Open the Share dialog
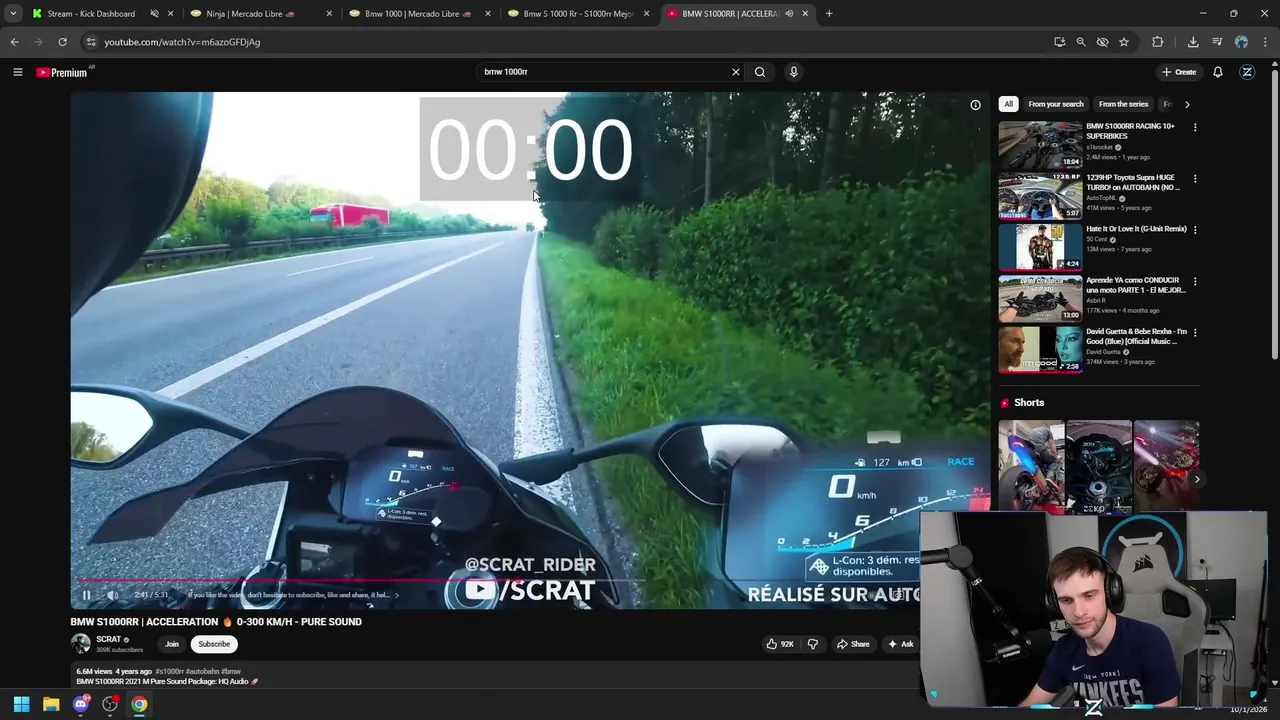The height and width of the screenshot is (720, 1280). (853, 644)
